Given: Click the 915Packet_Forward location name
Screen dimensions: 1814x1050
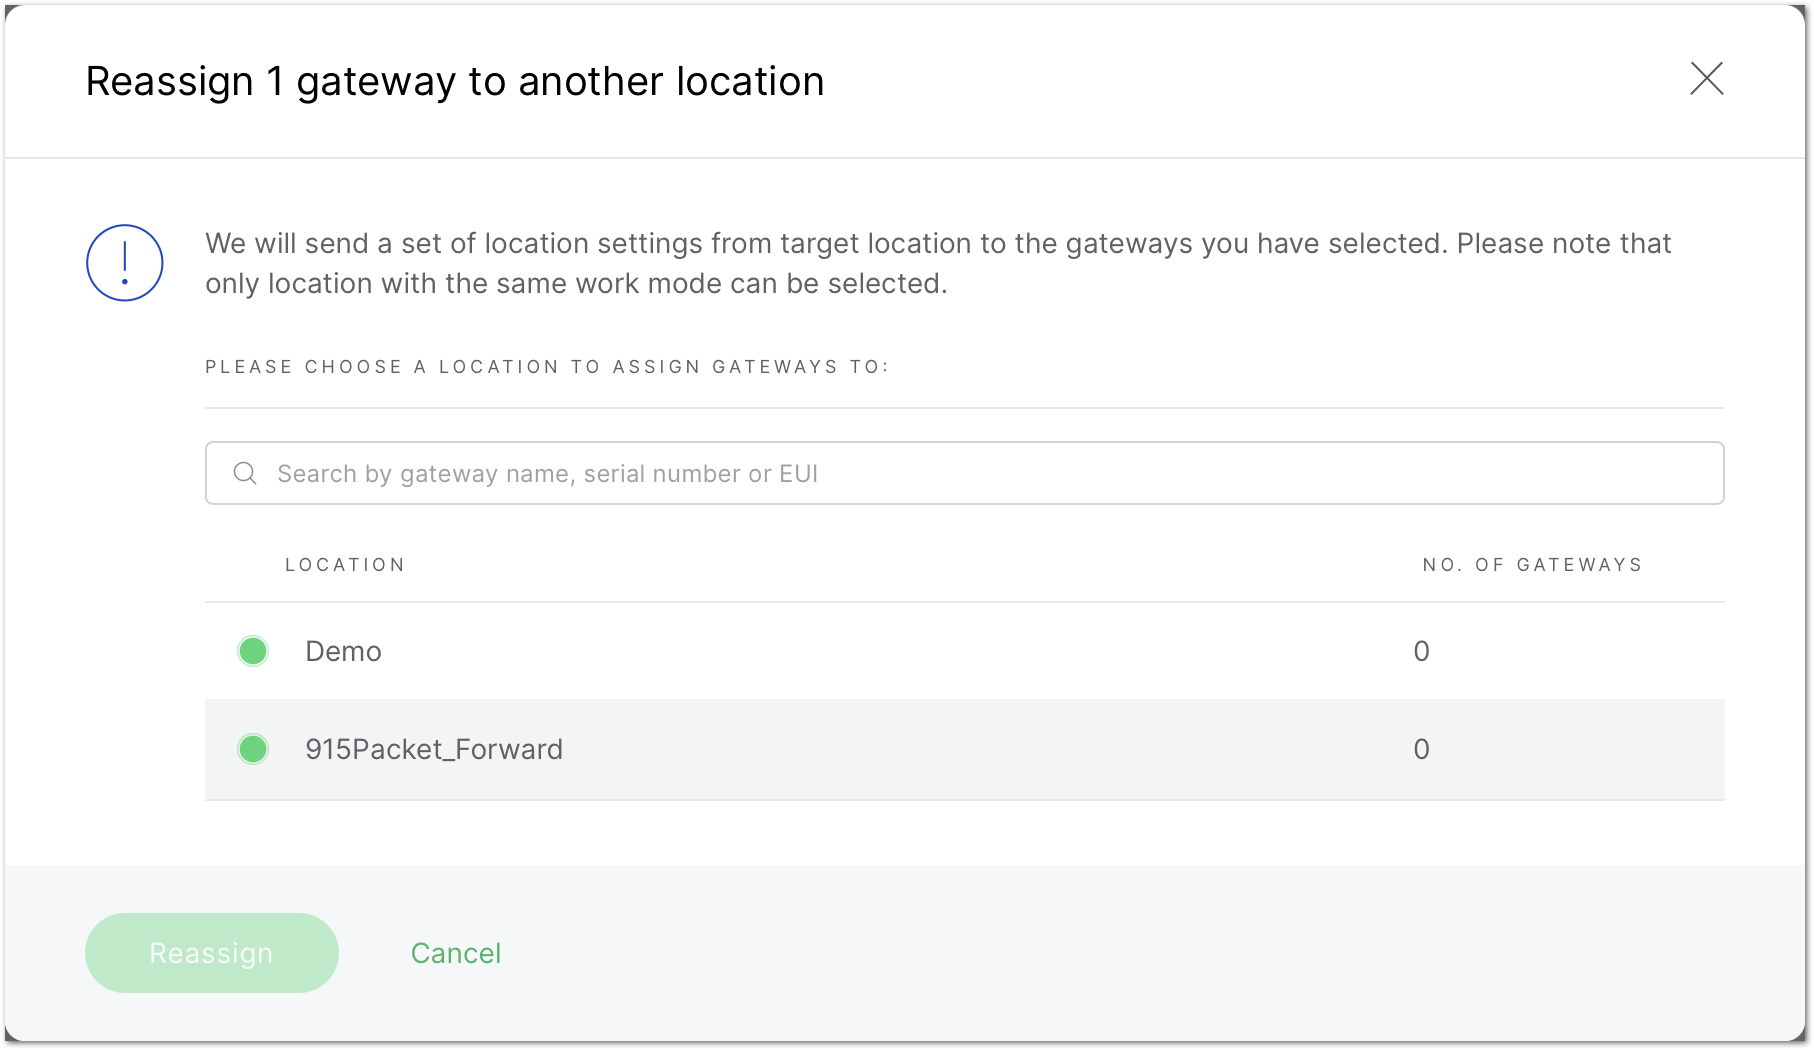Looking at the screenshot, I should coord(434,749).
